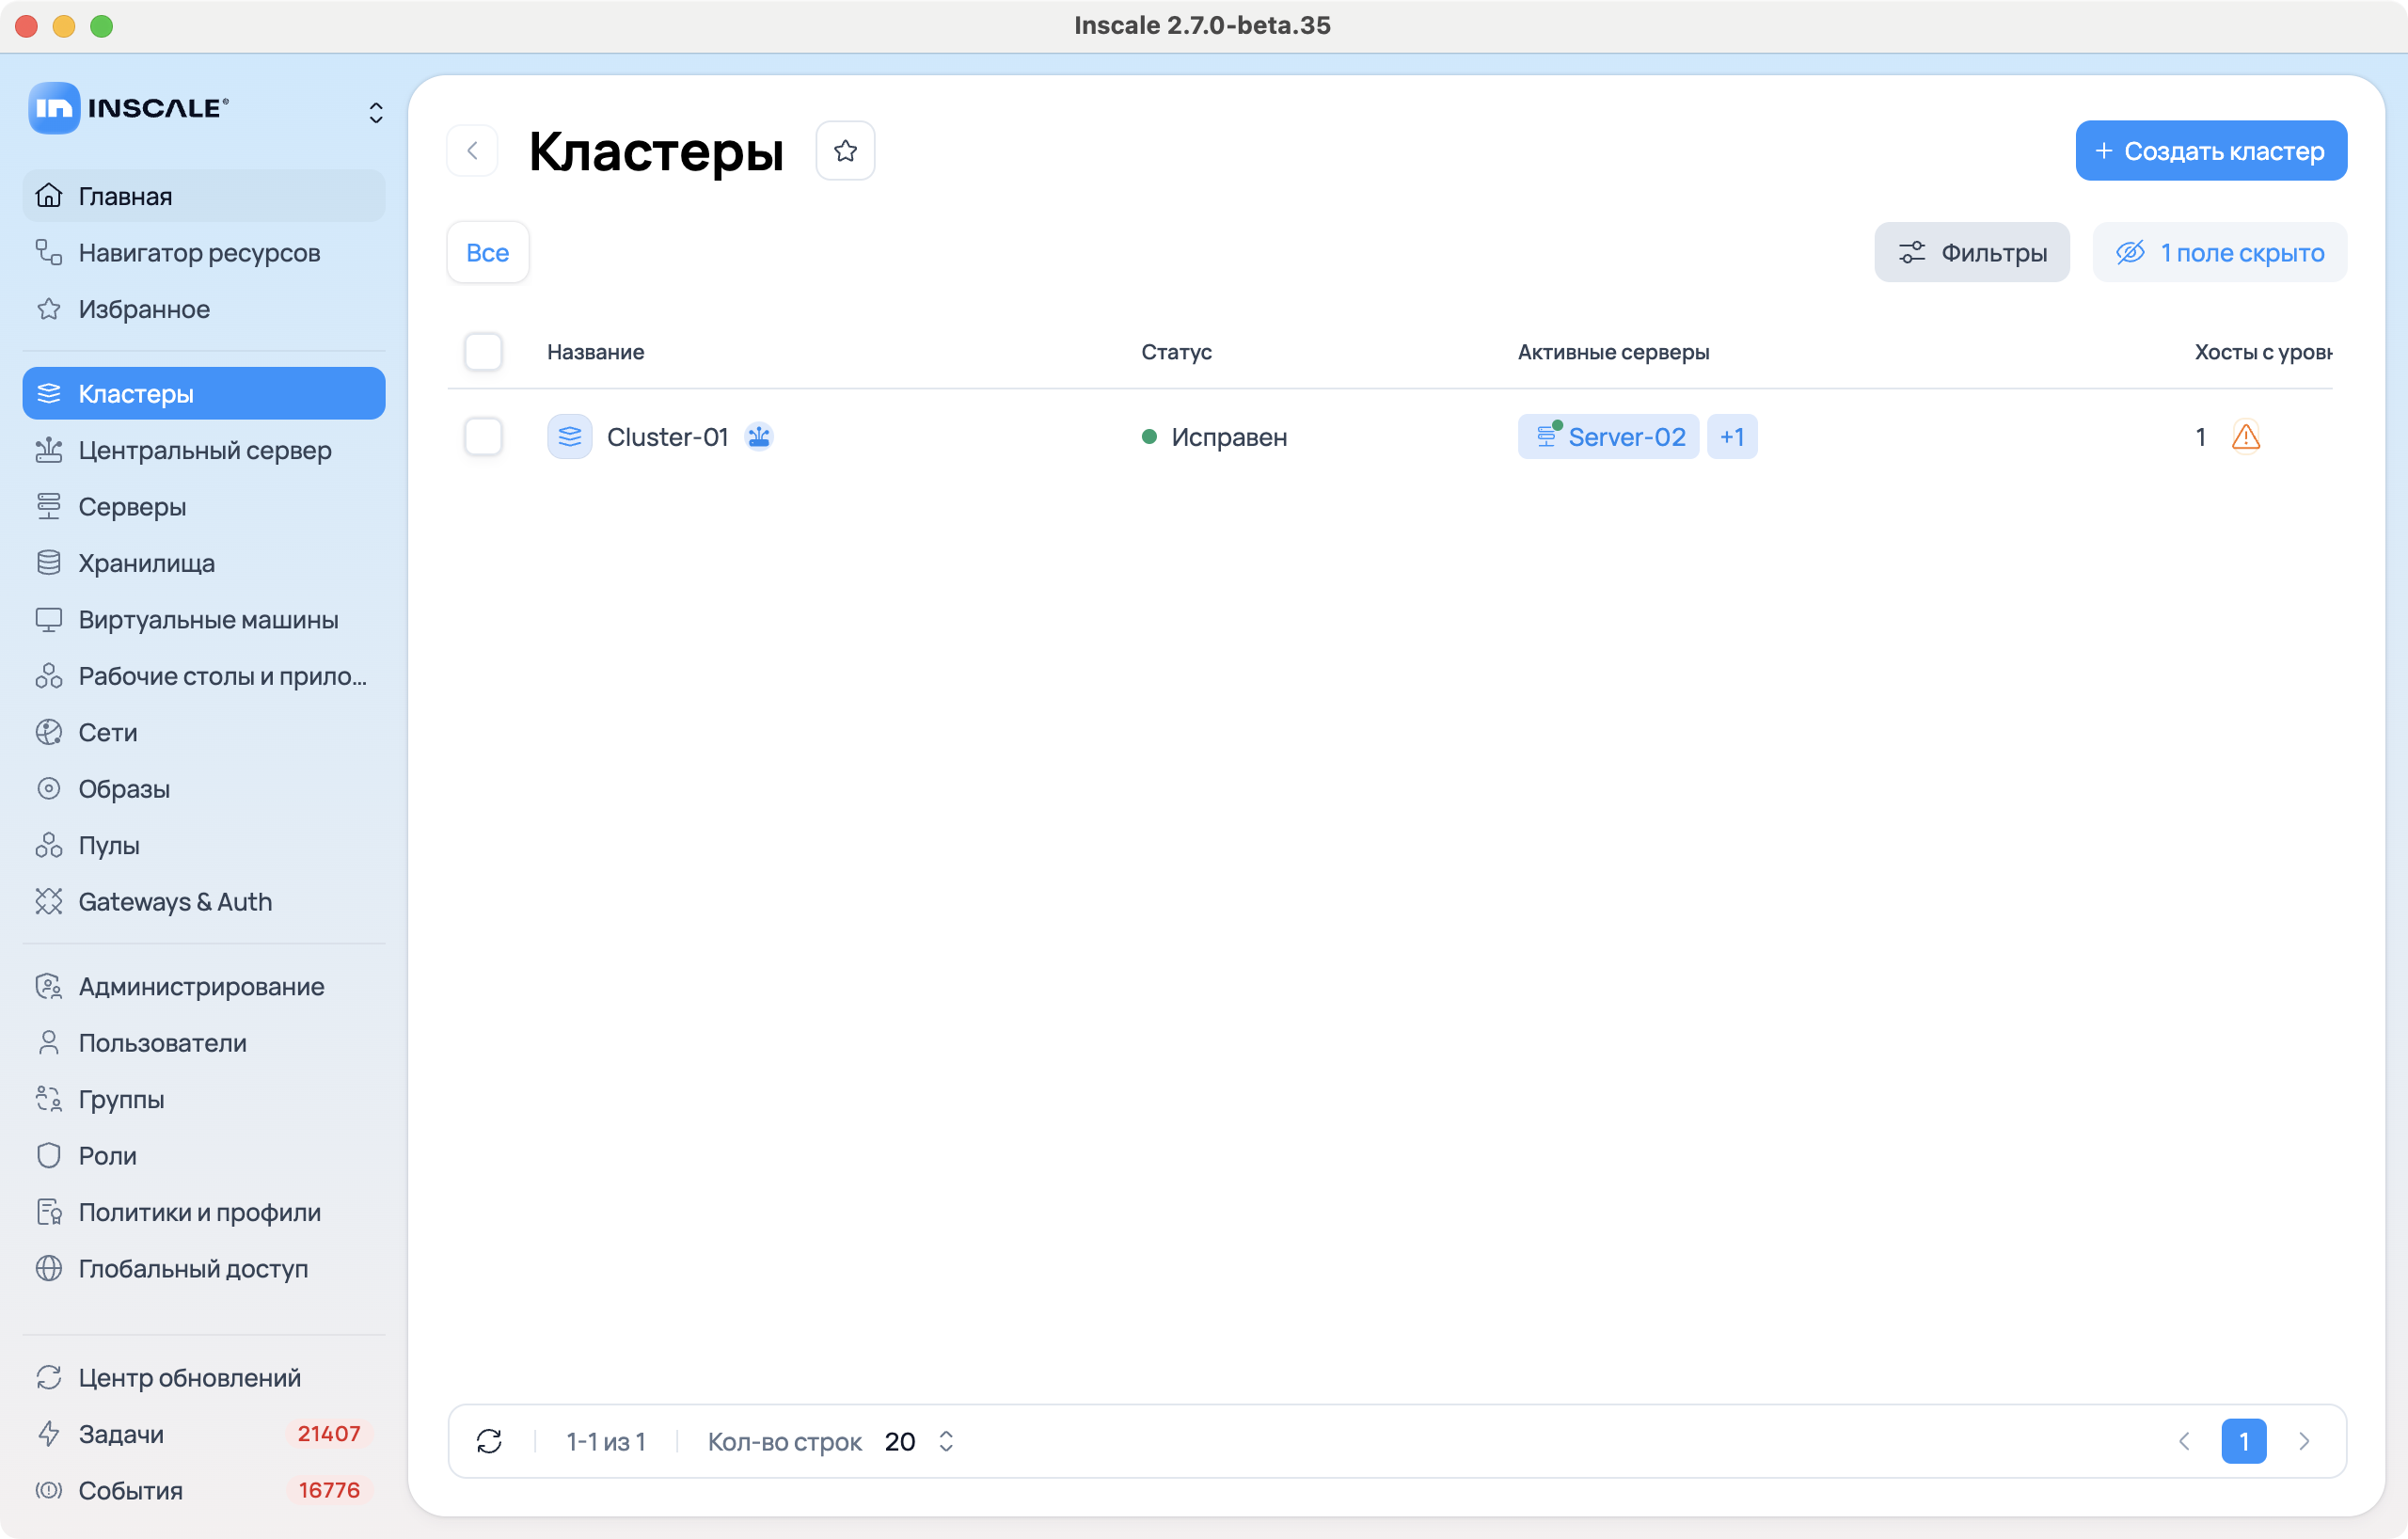The height and width of the screenshot is (1539, 2408).
Task: Open Cluster-01 by its name
Action: coord(667,437)
